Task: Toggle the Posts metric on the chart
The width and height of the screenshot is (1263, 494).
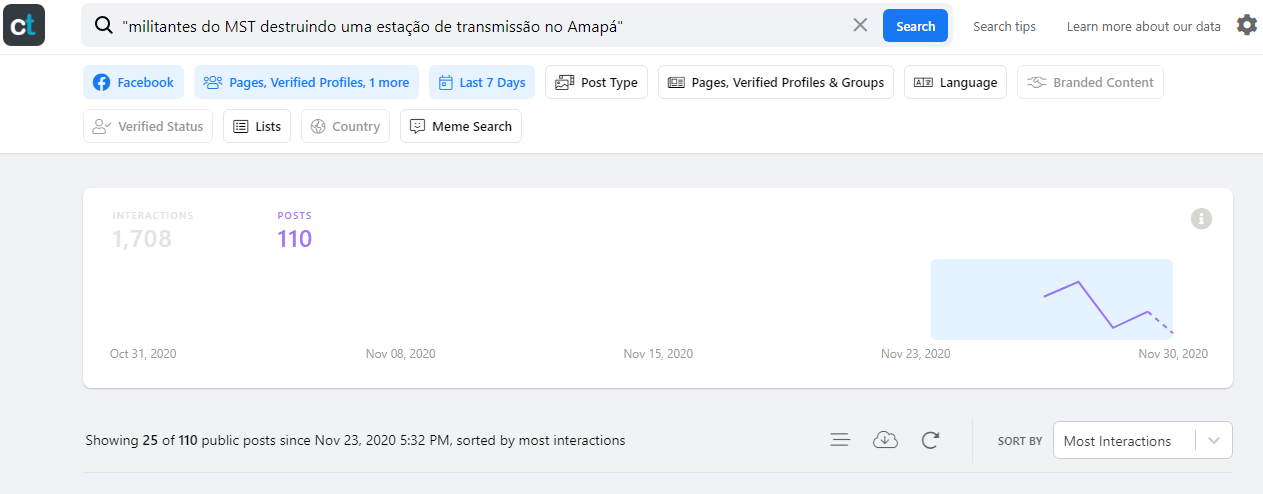Action: coord(295,231)
